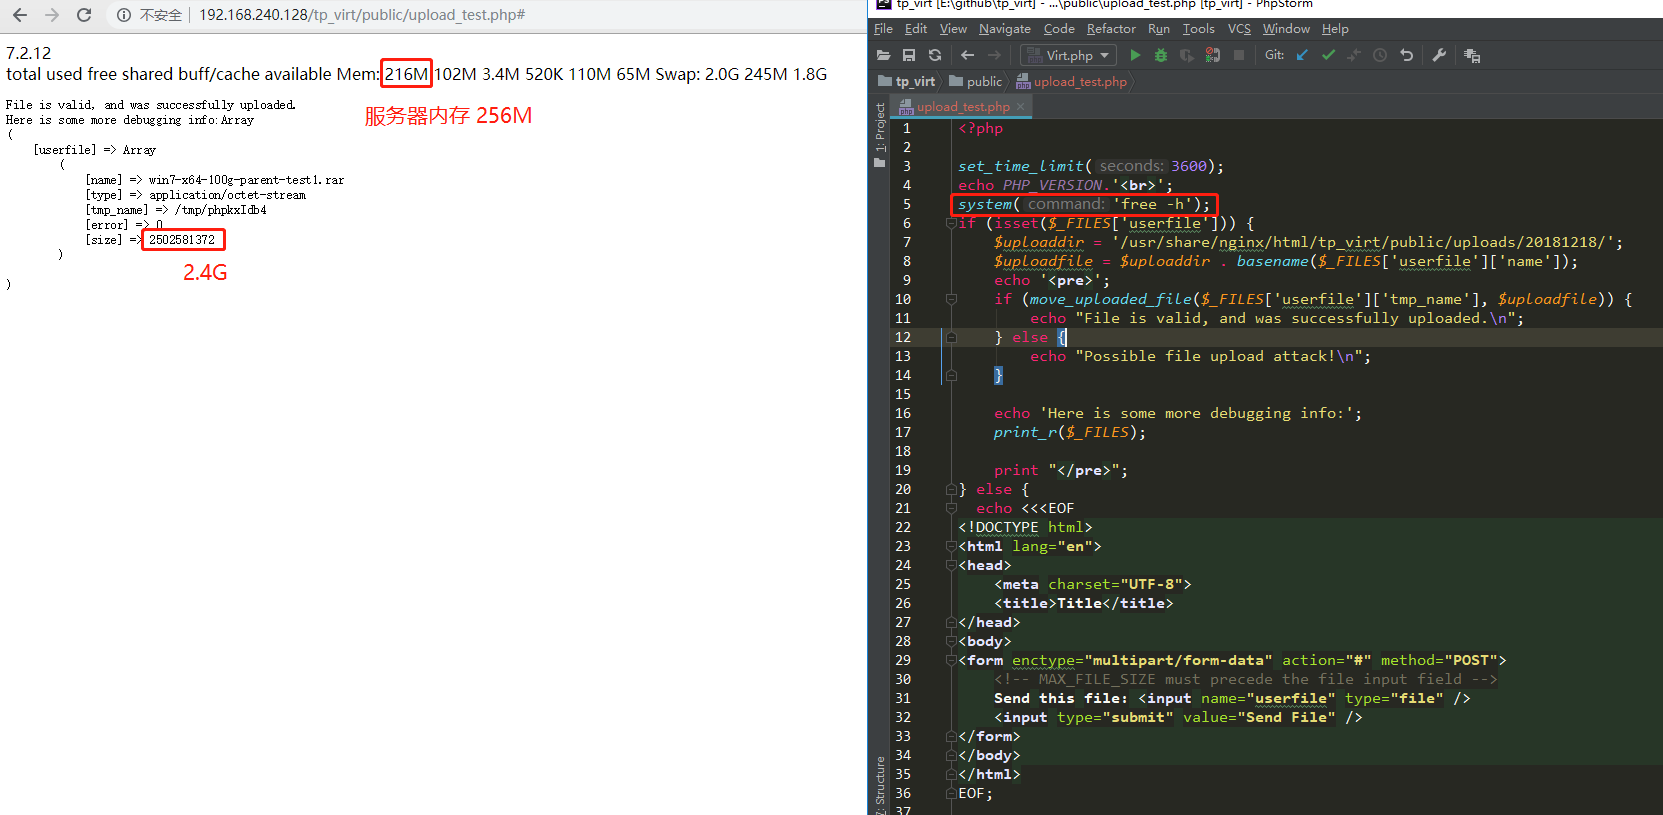
Task: Click upload_test.php breadcrumb in navigation bar
Action: click(1072, 82)
